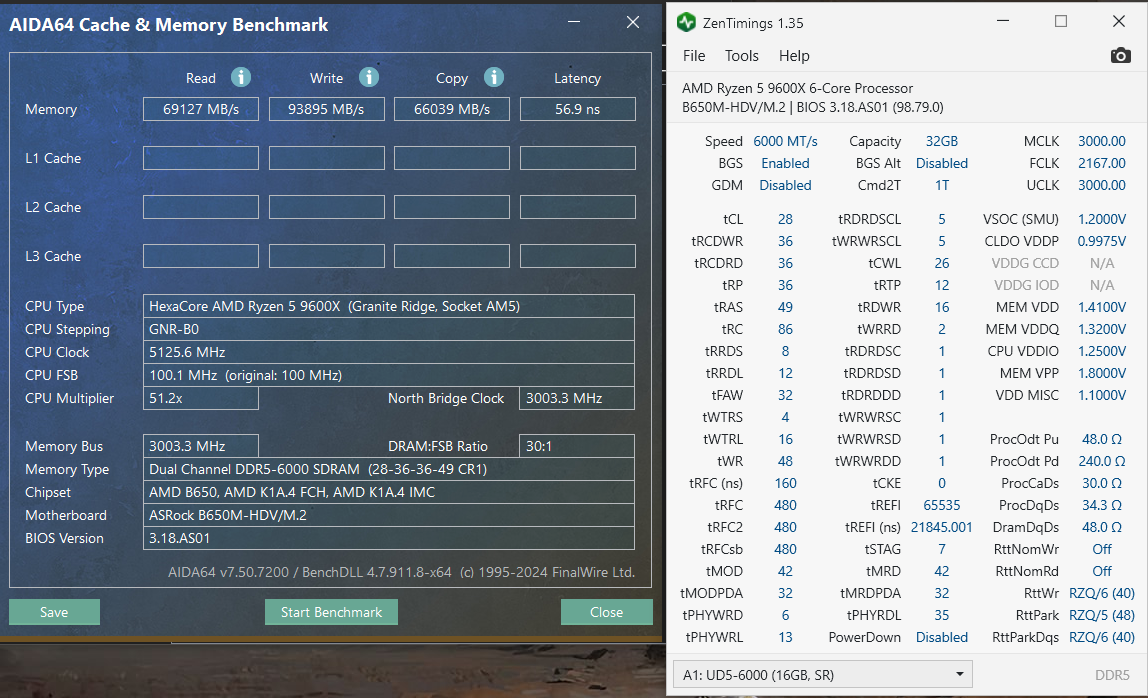
Task: Click the ProcDqDs value 34.3 Ω
Action: 1101,505
